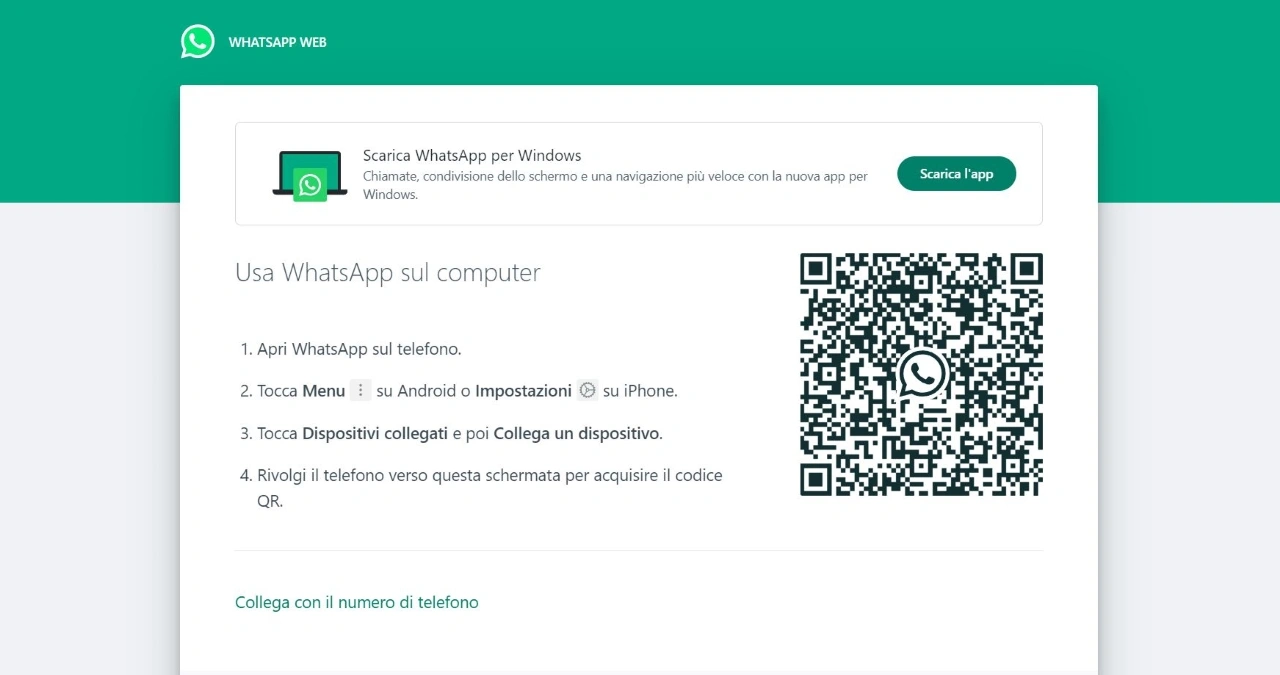The height and width of the screenshot is (675, 1280).
Task: Click the Android three-dot Menu icon
Action: point(361,391)
